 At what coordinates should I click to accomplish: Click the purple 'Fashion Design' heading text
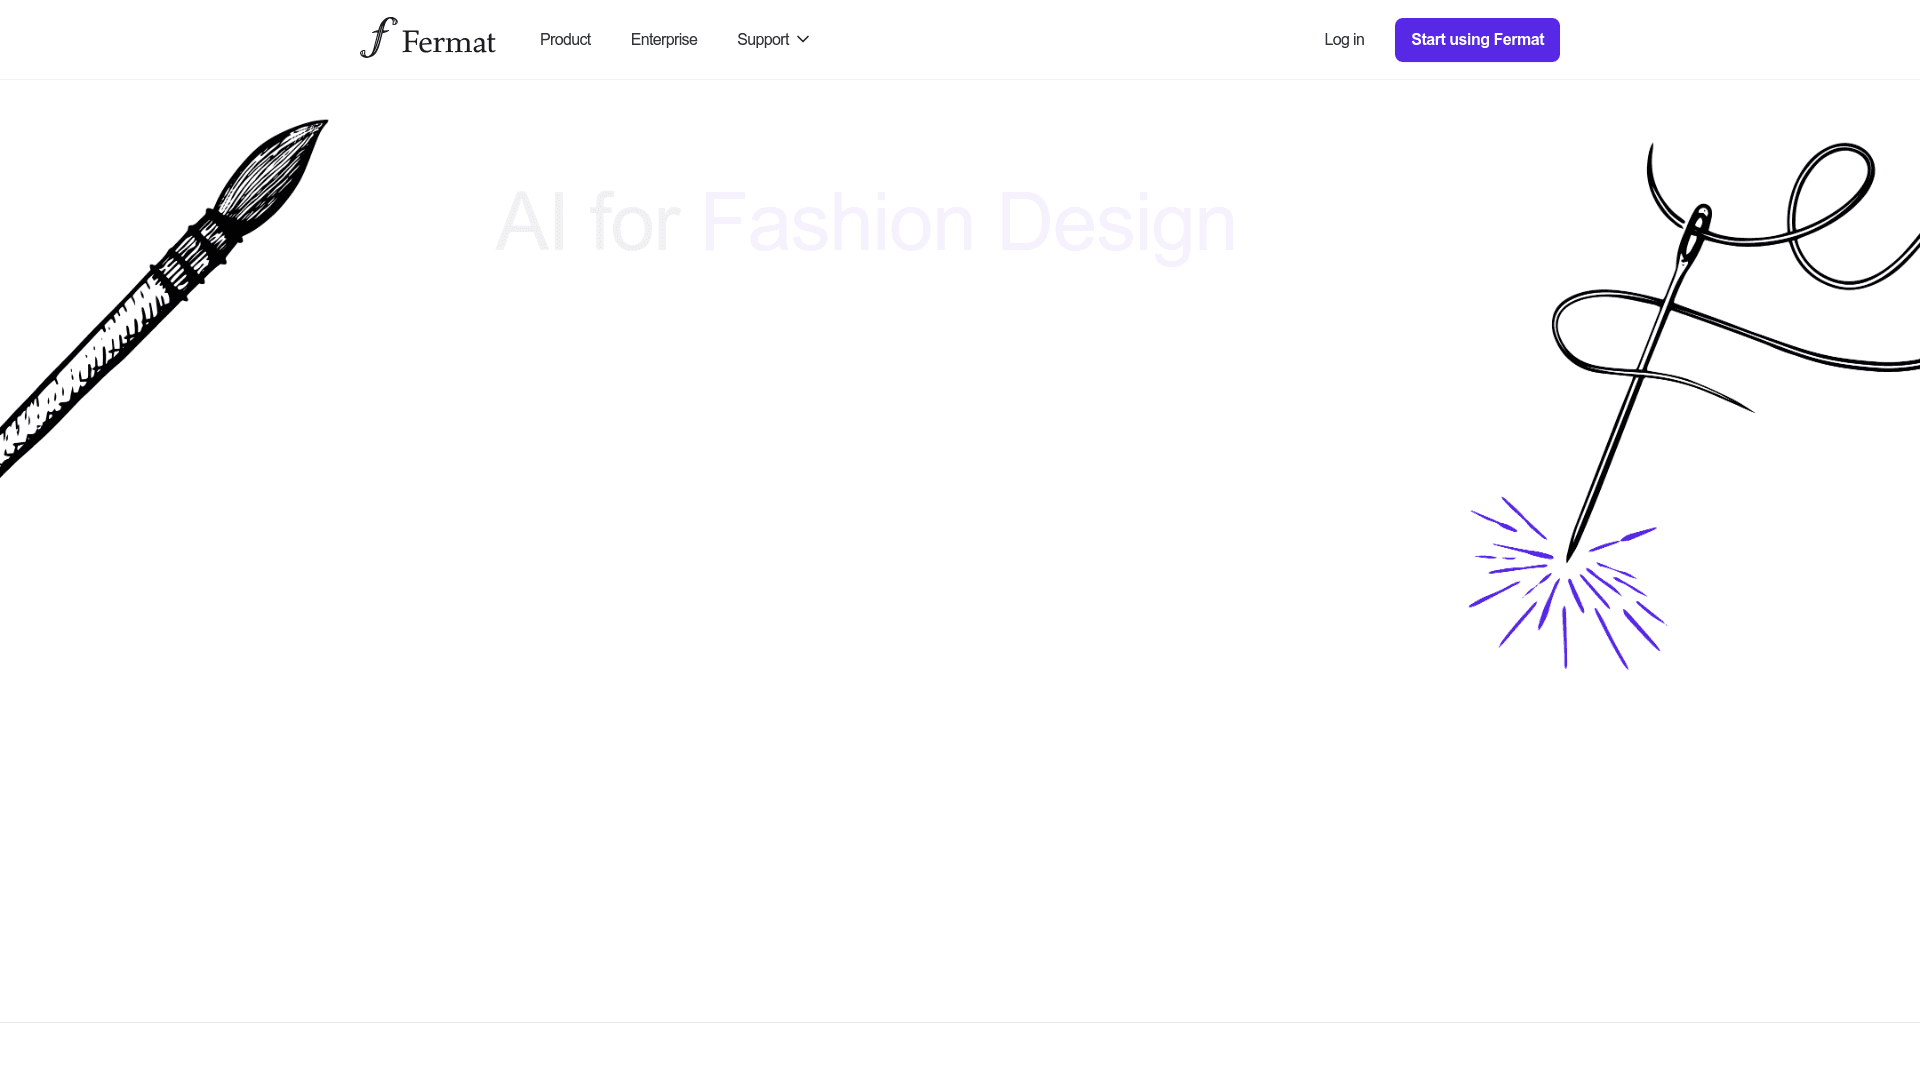pyautogui.click(x=968, y=222)
